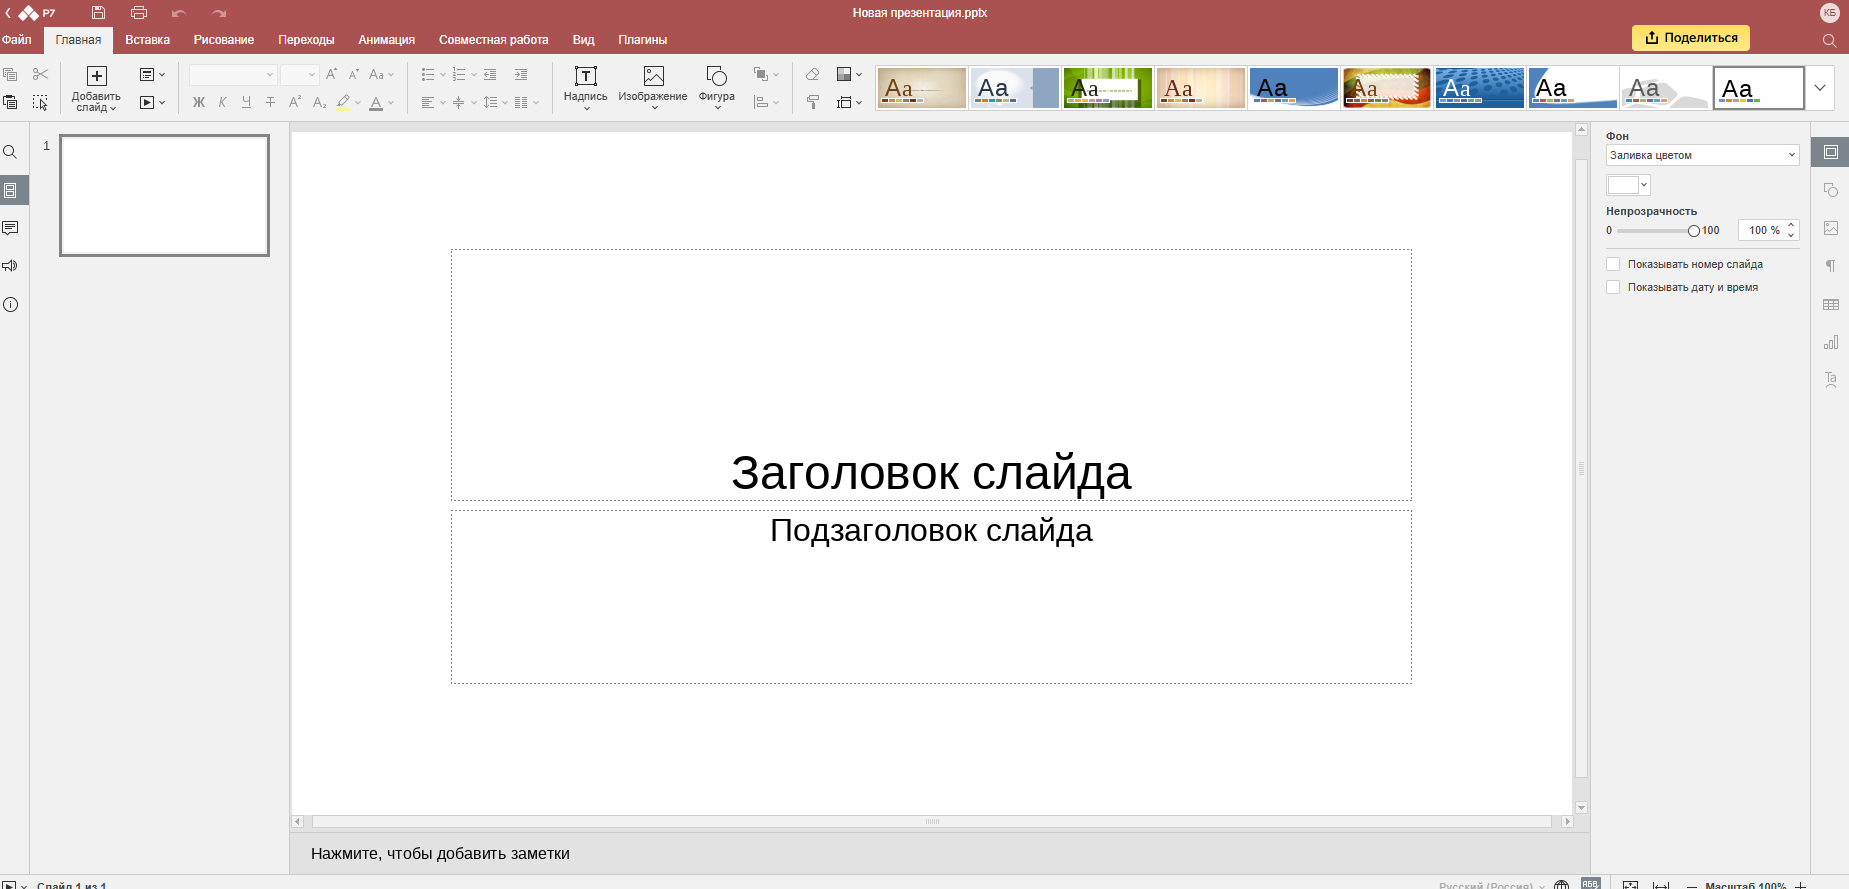Open the slide size dropdown

pos(849,102)
